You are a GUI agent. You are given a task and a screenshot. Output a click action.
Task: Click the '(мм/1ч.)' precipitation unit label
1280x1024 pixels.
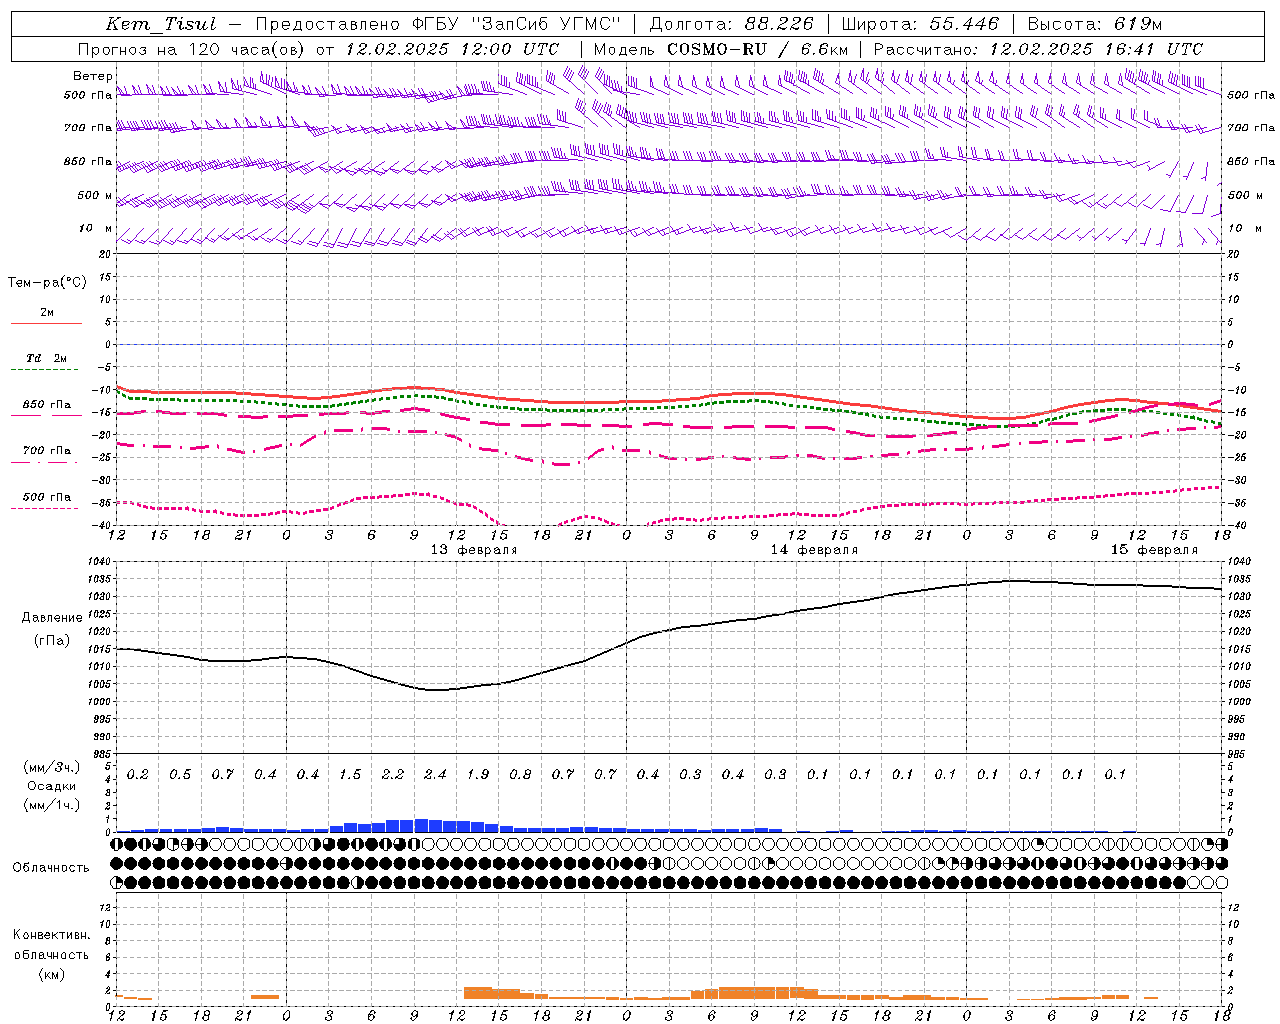(x=52, y=805)
